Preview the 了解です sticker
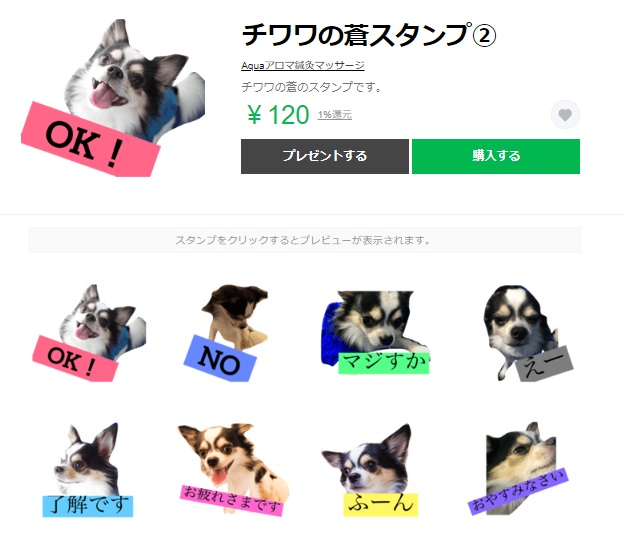The width and height of the screenshot is (625, 542). point(88,469)
